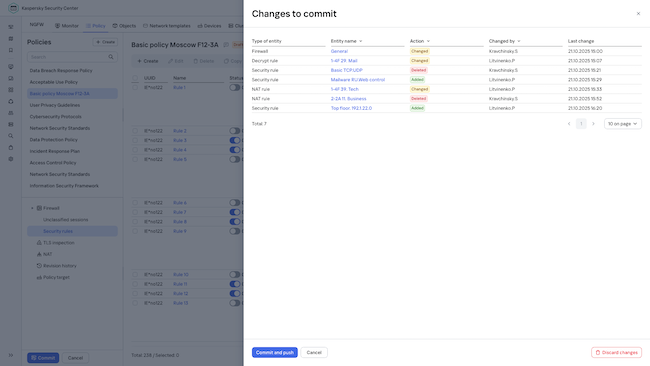Open the Malware RU Web control link
Image resolution: width=650 pixels, height=366 pixels.
pos(358,80)
